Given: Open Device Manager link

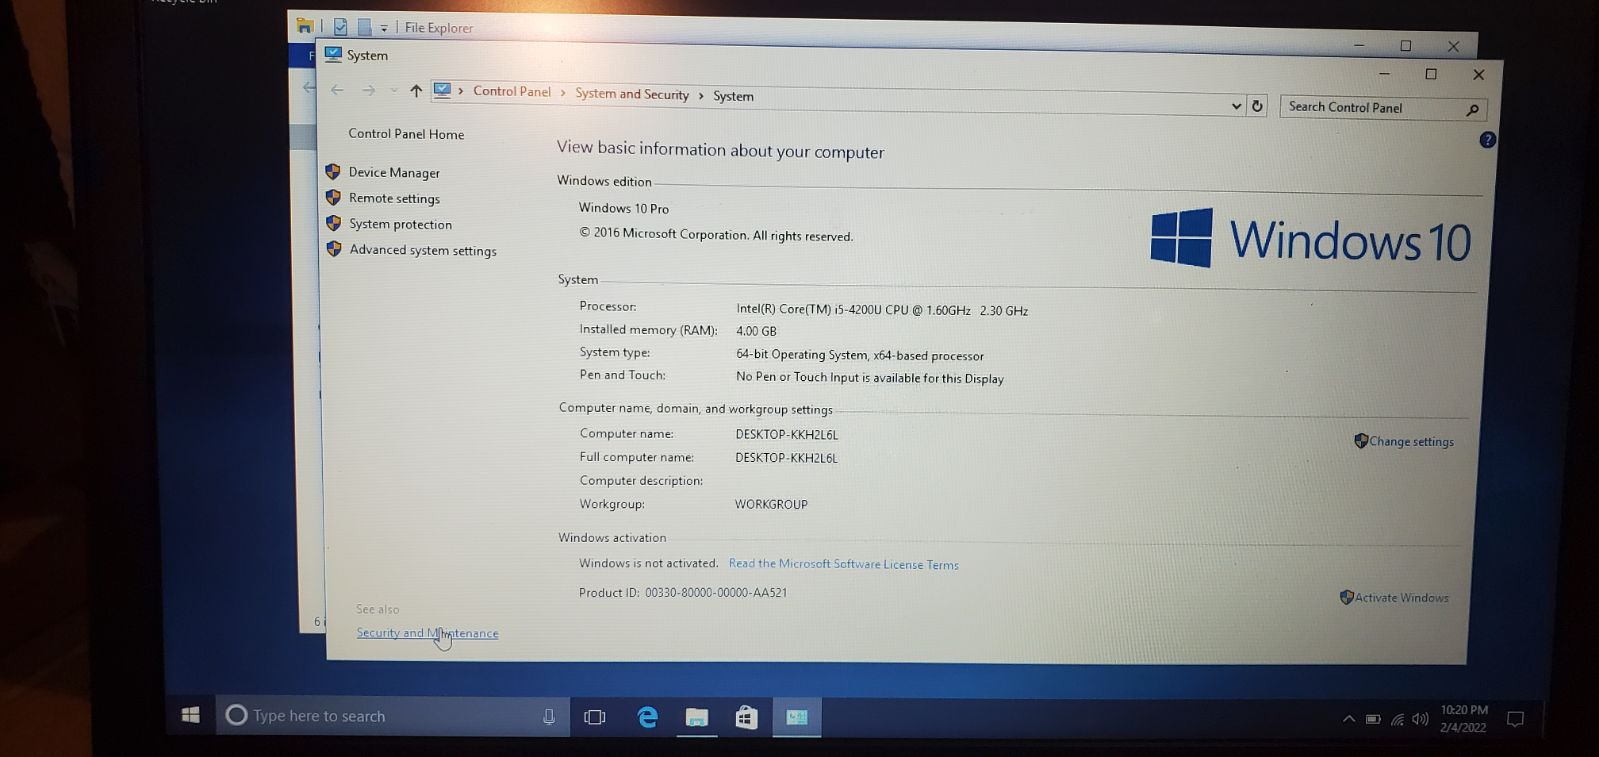Looking at the screenshot, I should click(x=394, y=173).
